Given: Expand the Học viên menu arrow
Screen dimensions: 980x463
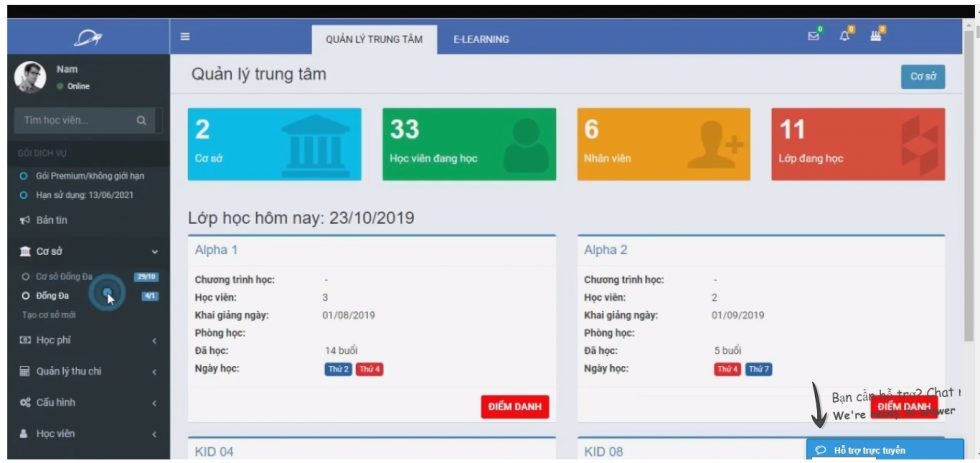Looking at the screenshot, I should [x=154, y=434].
